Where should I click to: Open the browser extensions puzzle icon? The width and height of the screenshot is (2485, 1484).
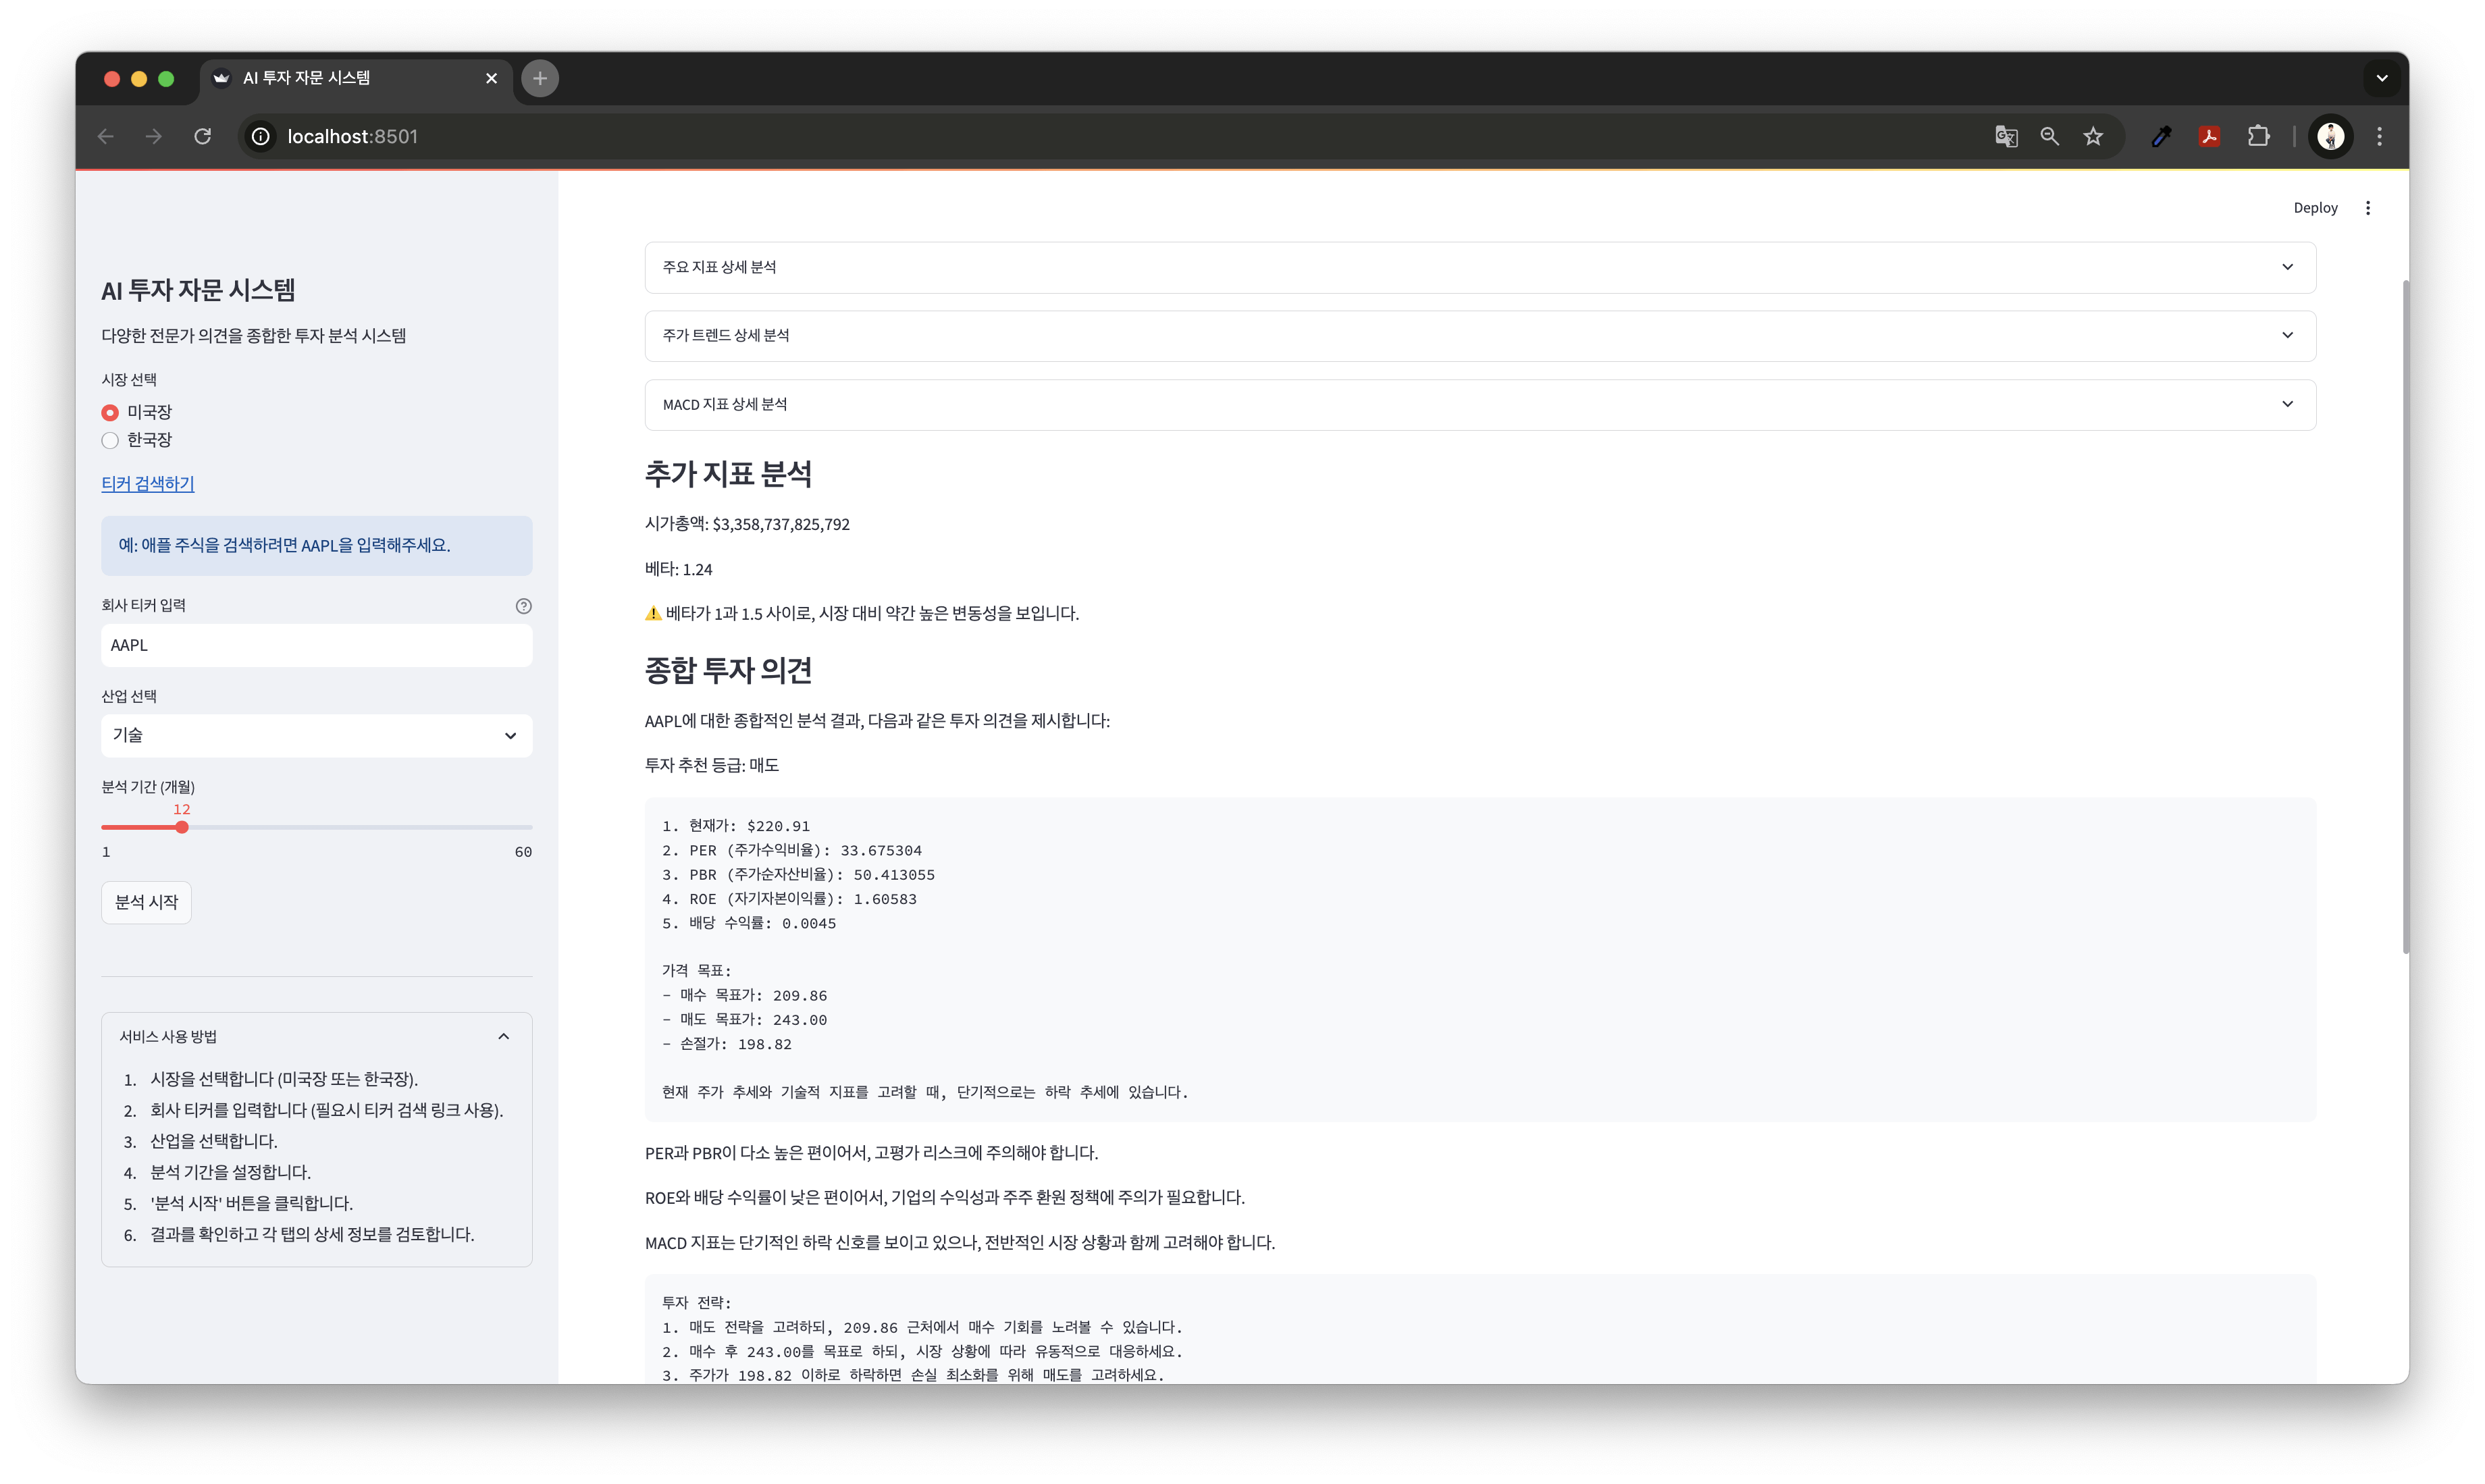2258,136
